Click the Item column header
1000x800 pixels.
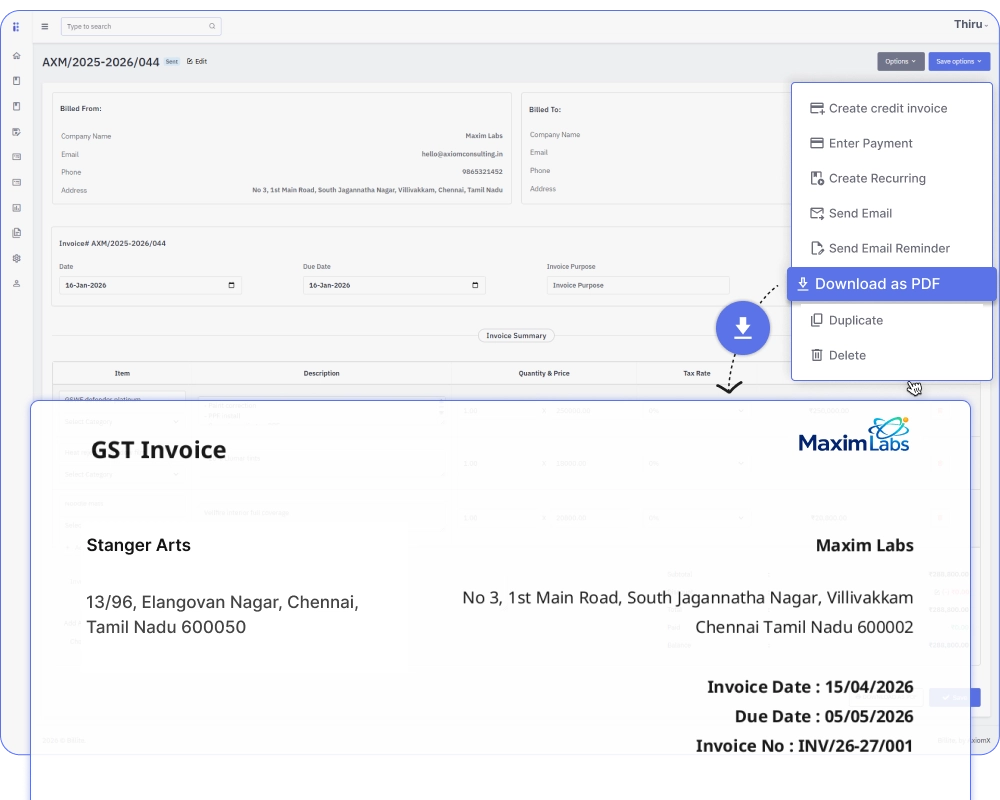(x=122, y=373)
